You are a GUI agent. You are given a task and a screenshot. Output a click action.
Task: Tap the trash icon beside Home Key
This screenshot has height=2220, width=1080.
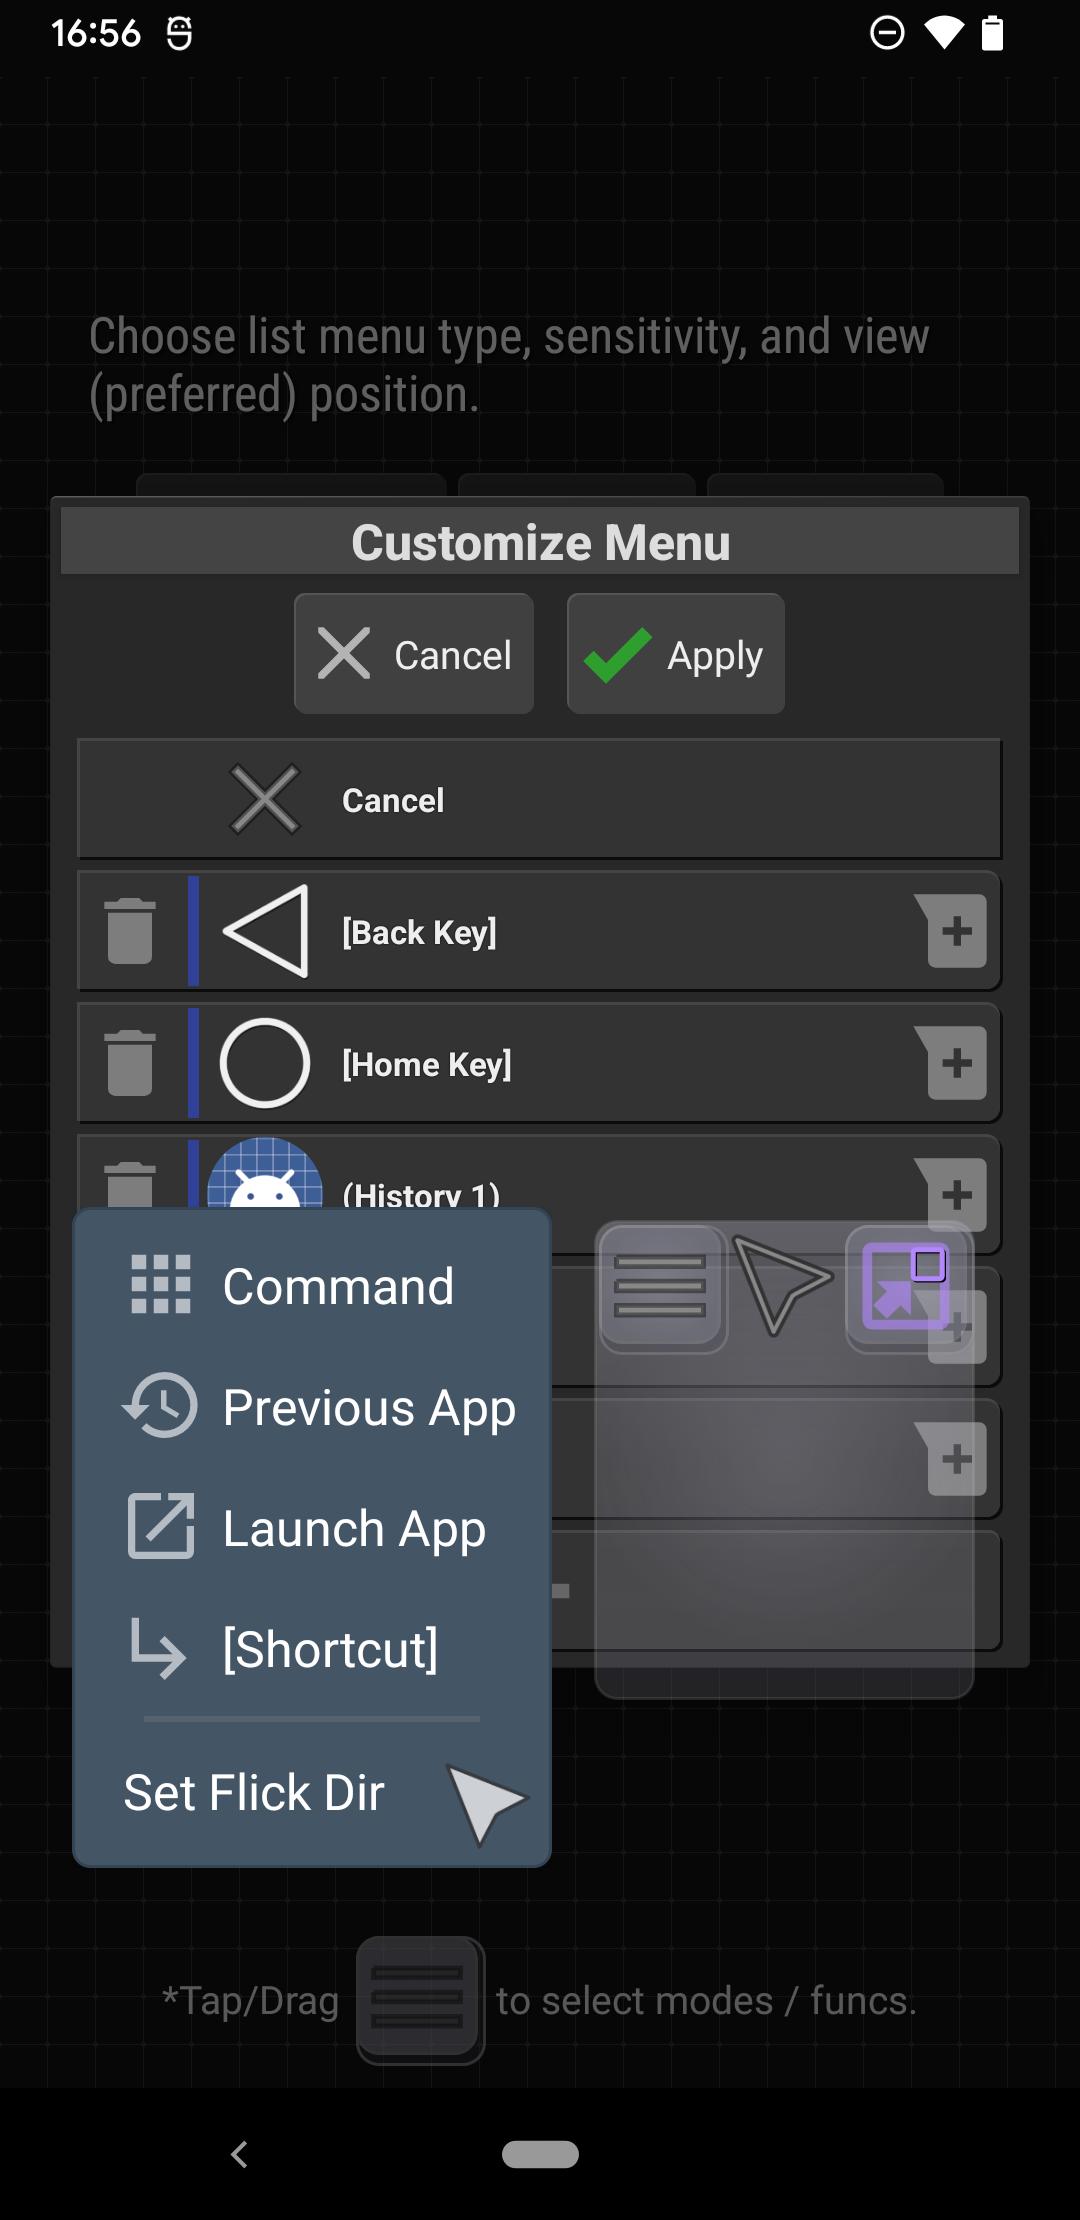pos(130,1063)
